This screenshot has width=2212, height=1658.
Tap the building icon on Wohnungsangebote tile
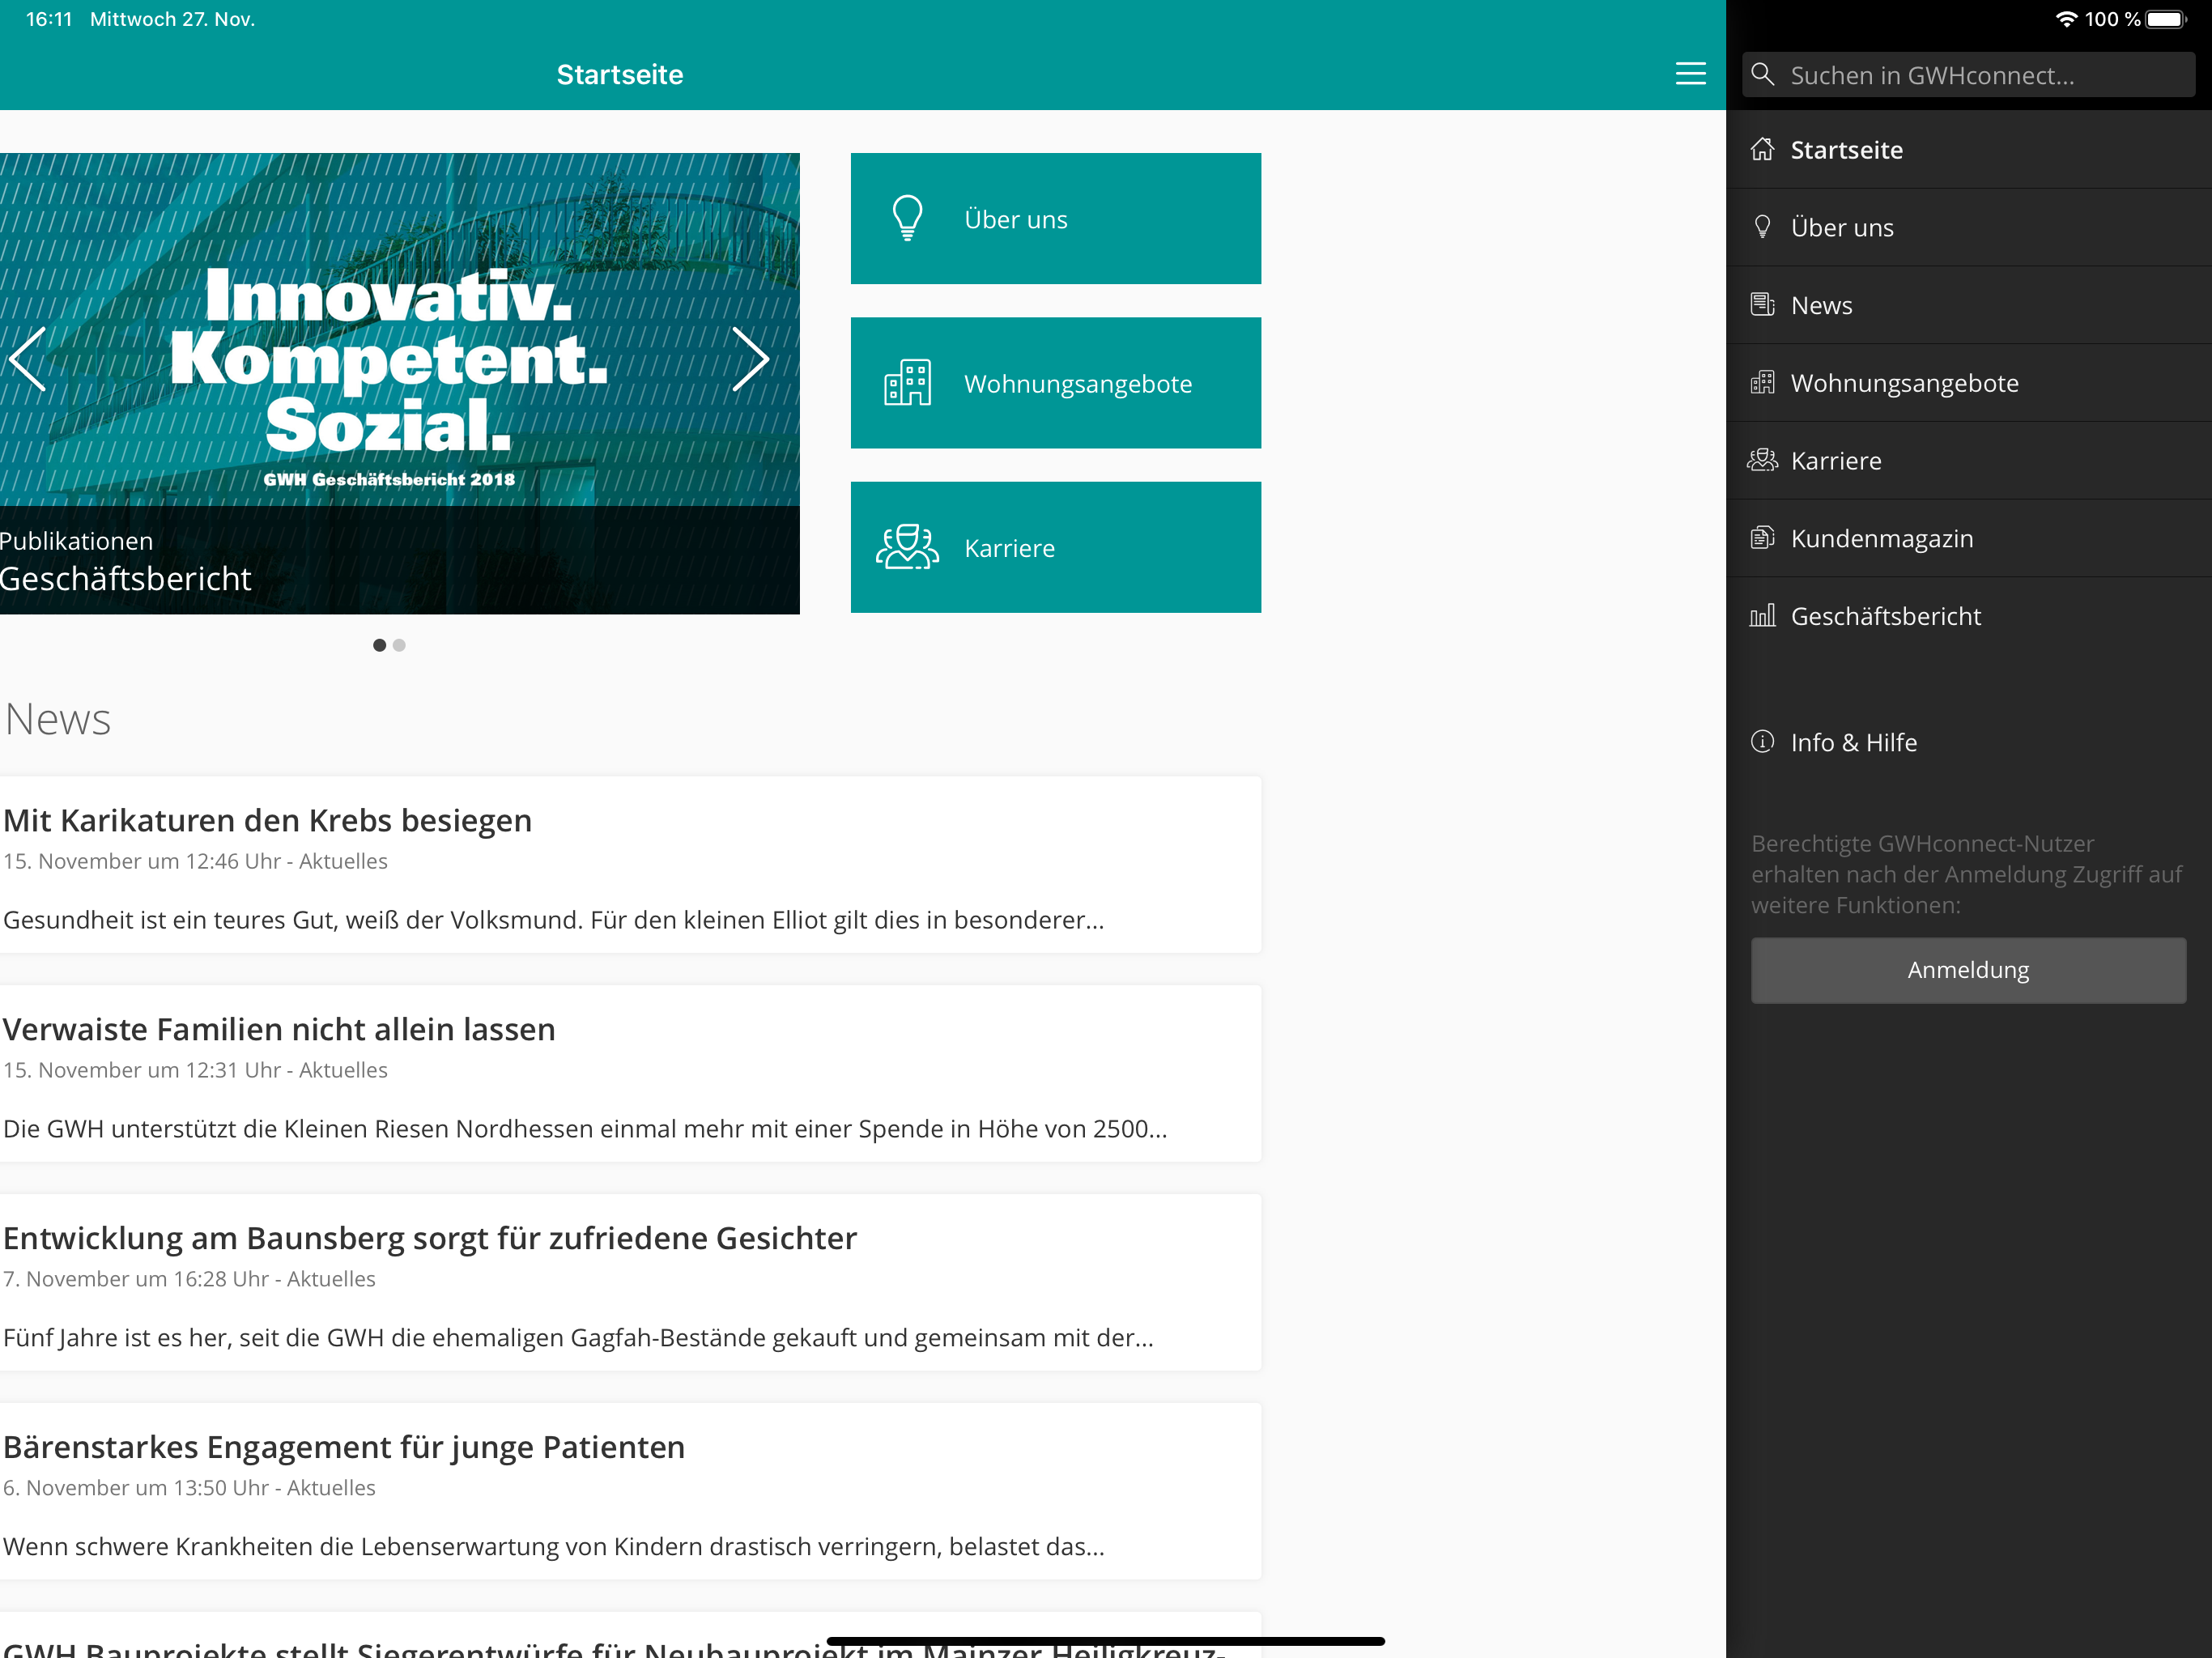tap(907, 383)
